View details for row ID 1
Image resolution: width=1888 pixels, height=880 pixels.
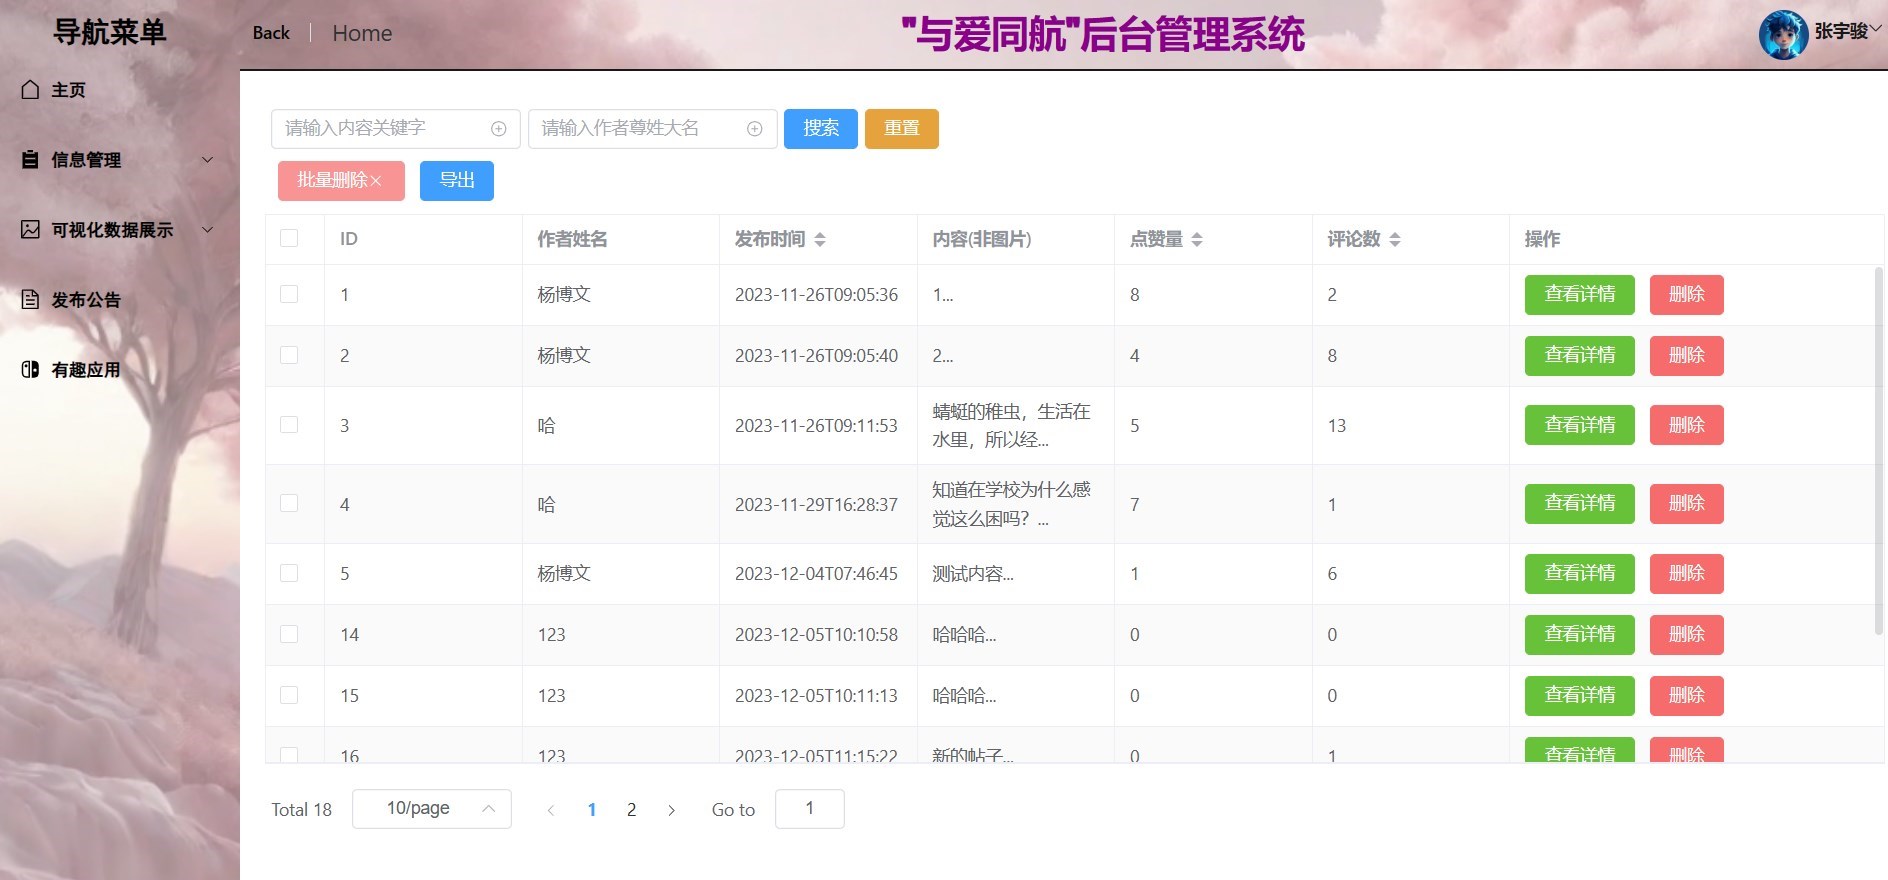click(x=1580, y=295)
